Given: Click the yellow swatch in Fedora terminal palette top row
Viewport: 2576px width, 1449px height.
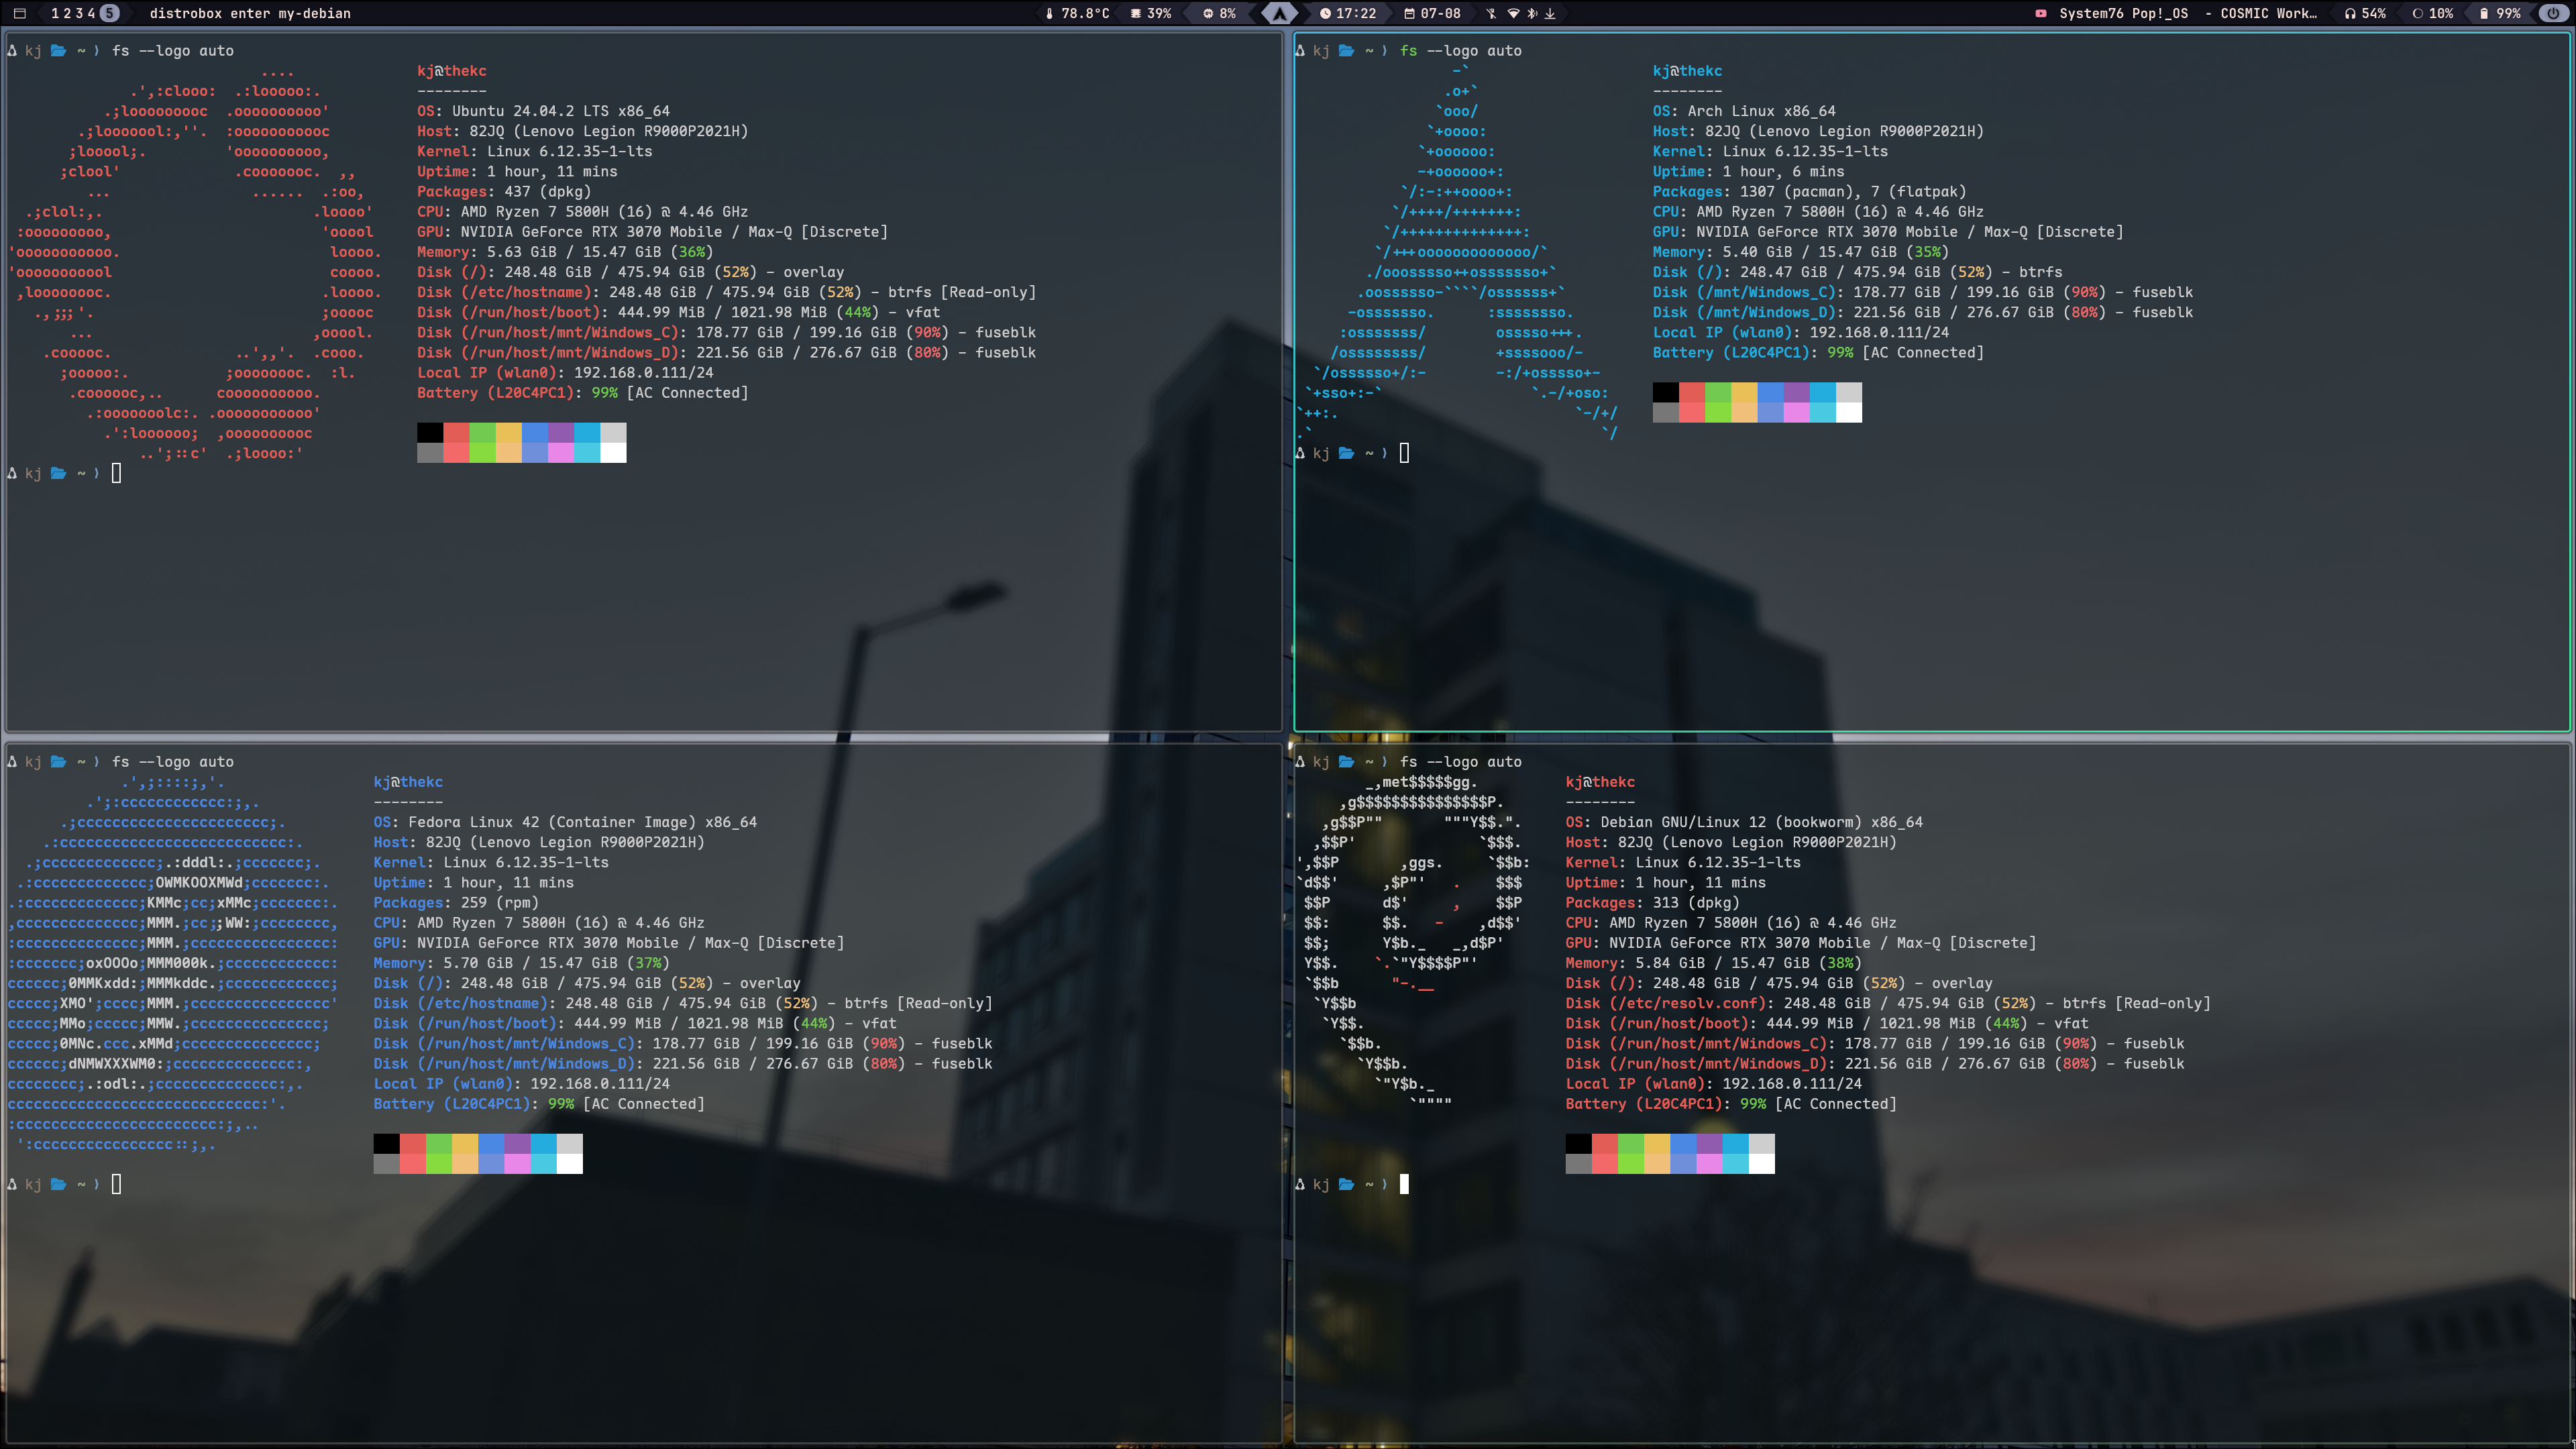Looking at the screenshot, I should (x=465, y=1143).
